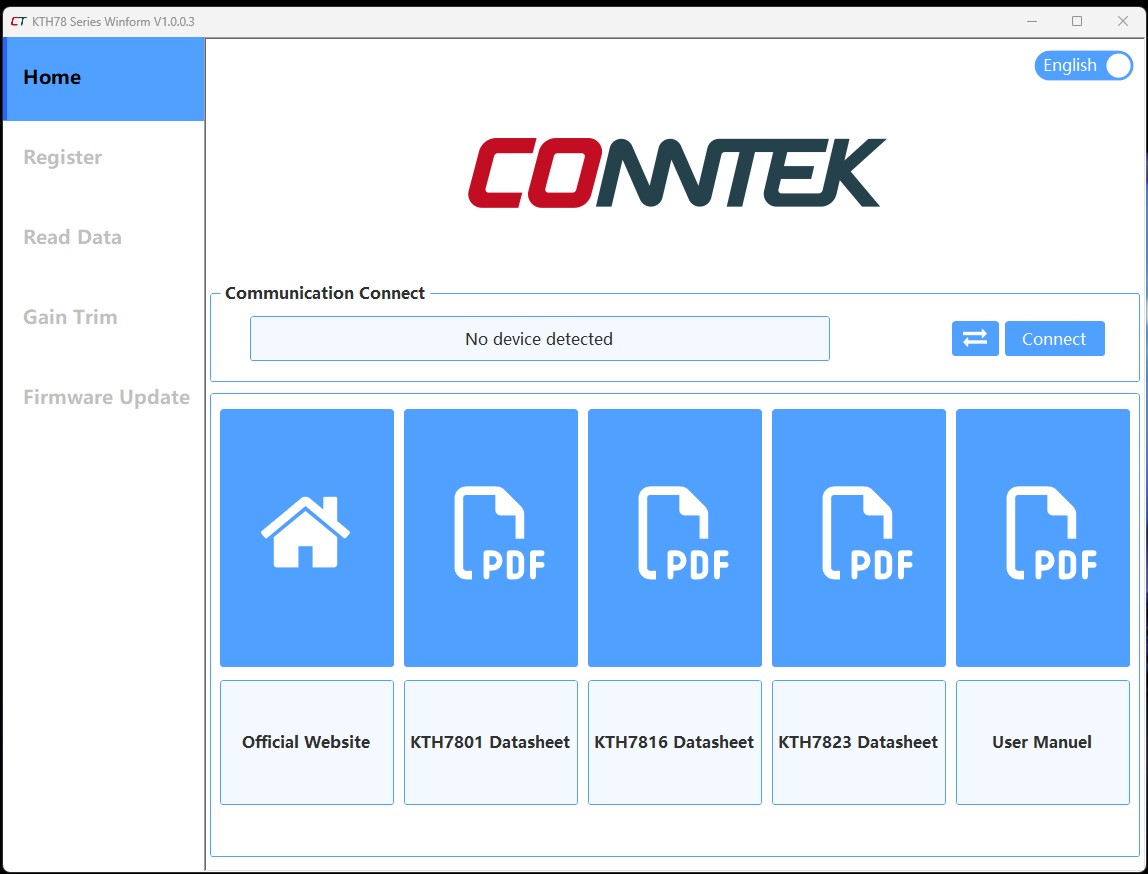The width and height of the screenshot is (1148, 874).
Task: Open the Firmware Update tab
Action: coord(106,397)
